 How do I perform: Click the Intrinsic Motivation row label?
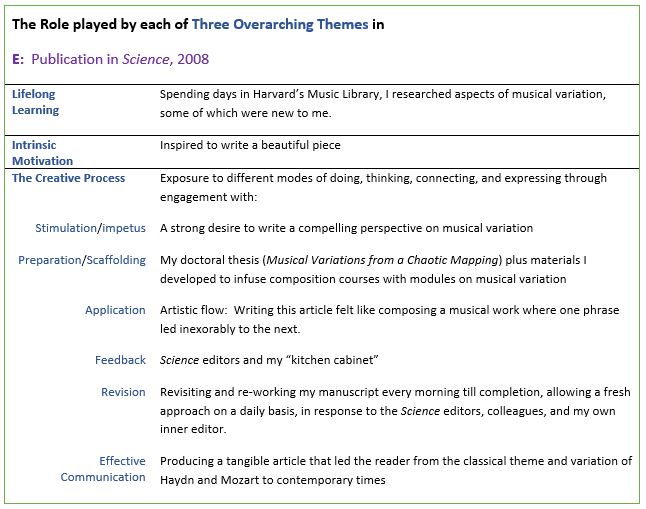click(42, 153)
